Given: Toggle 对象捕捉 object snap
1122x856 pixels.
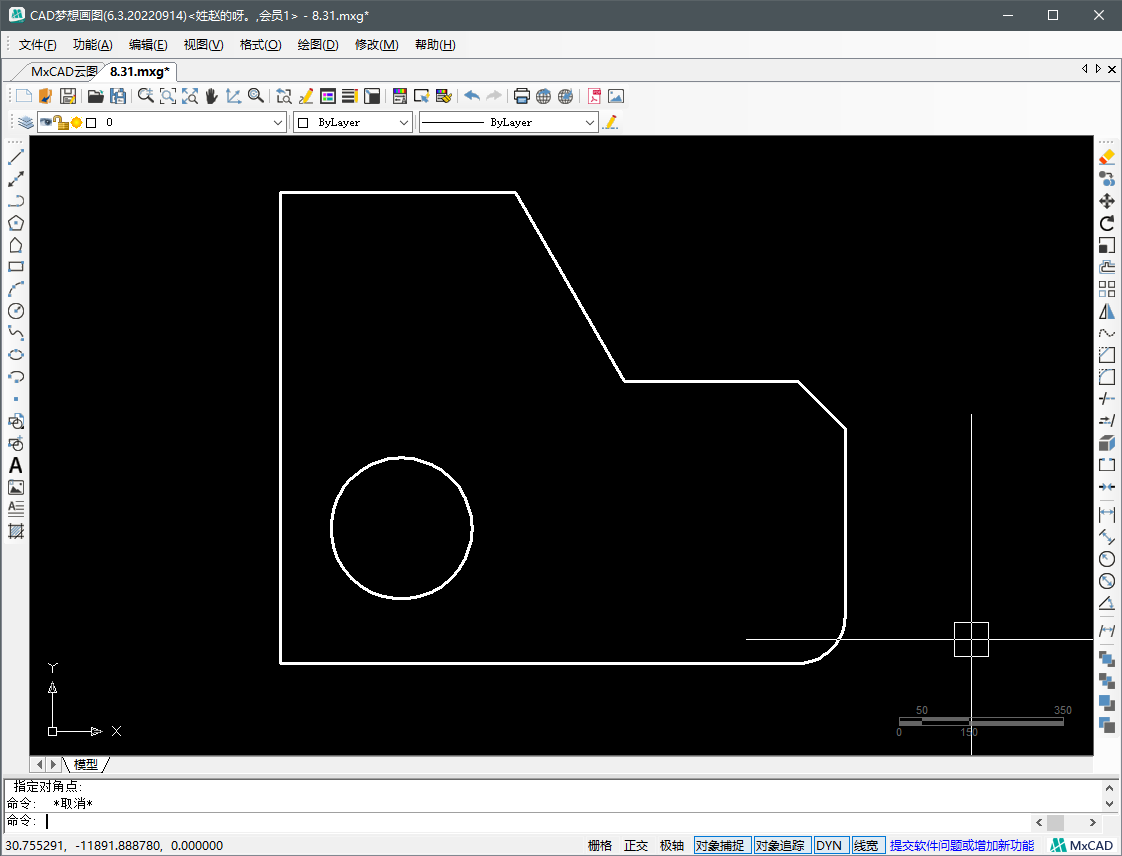Looking at the screenshot, I should click(722, 845).
